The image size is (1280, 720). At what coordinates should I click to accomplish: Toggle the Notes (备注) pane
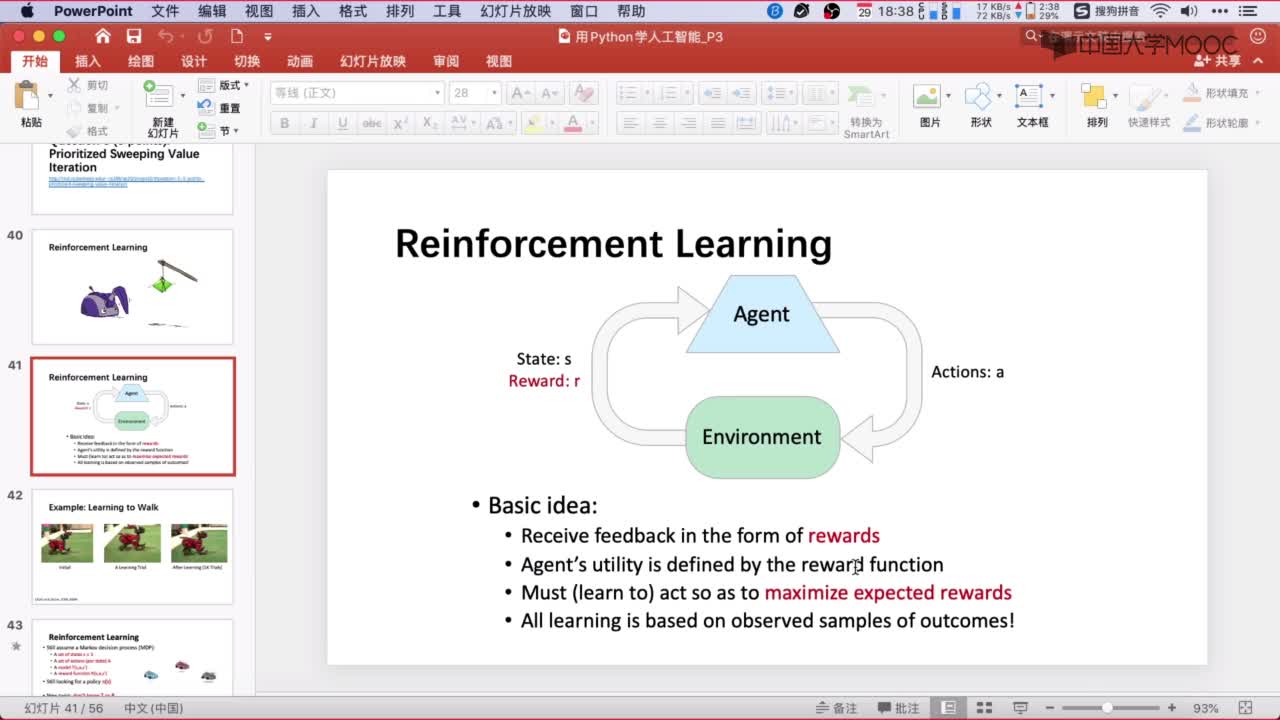(835, 708)
